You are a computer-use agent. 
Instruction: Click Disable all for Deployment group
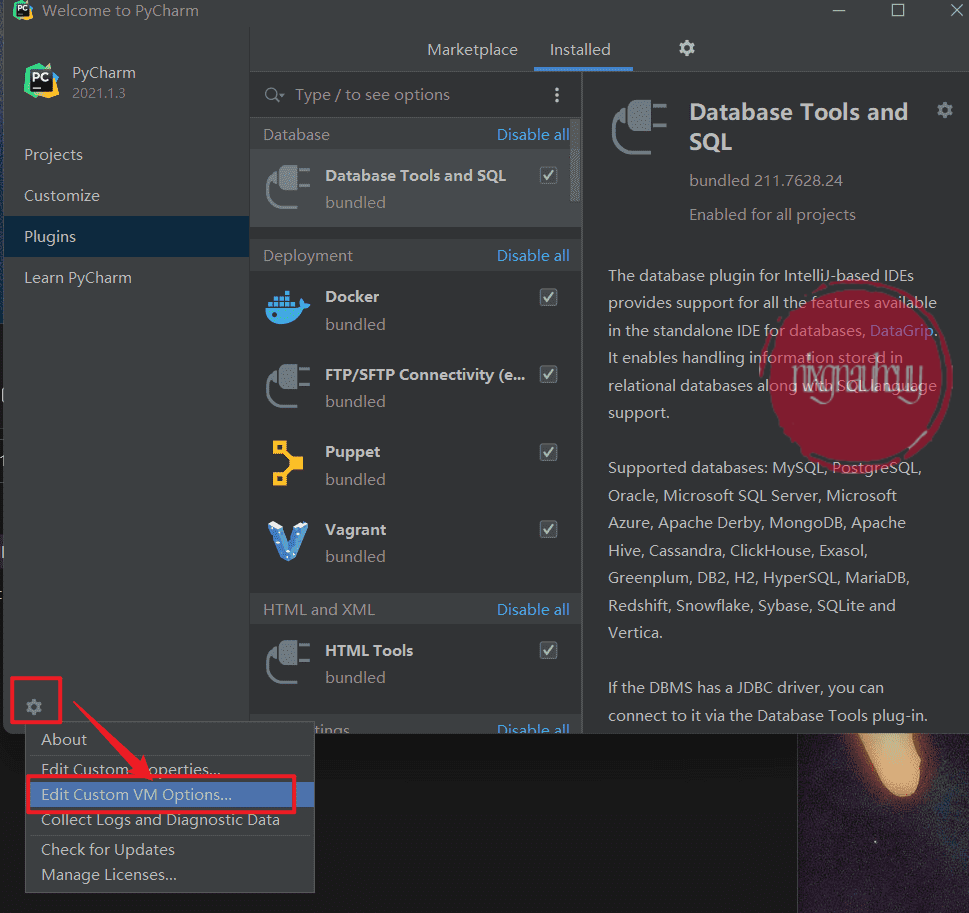click(533, 256)
